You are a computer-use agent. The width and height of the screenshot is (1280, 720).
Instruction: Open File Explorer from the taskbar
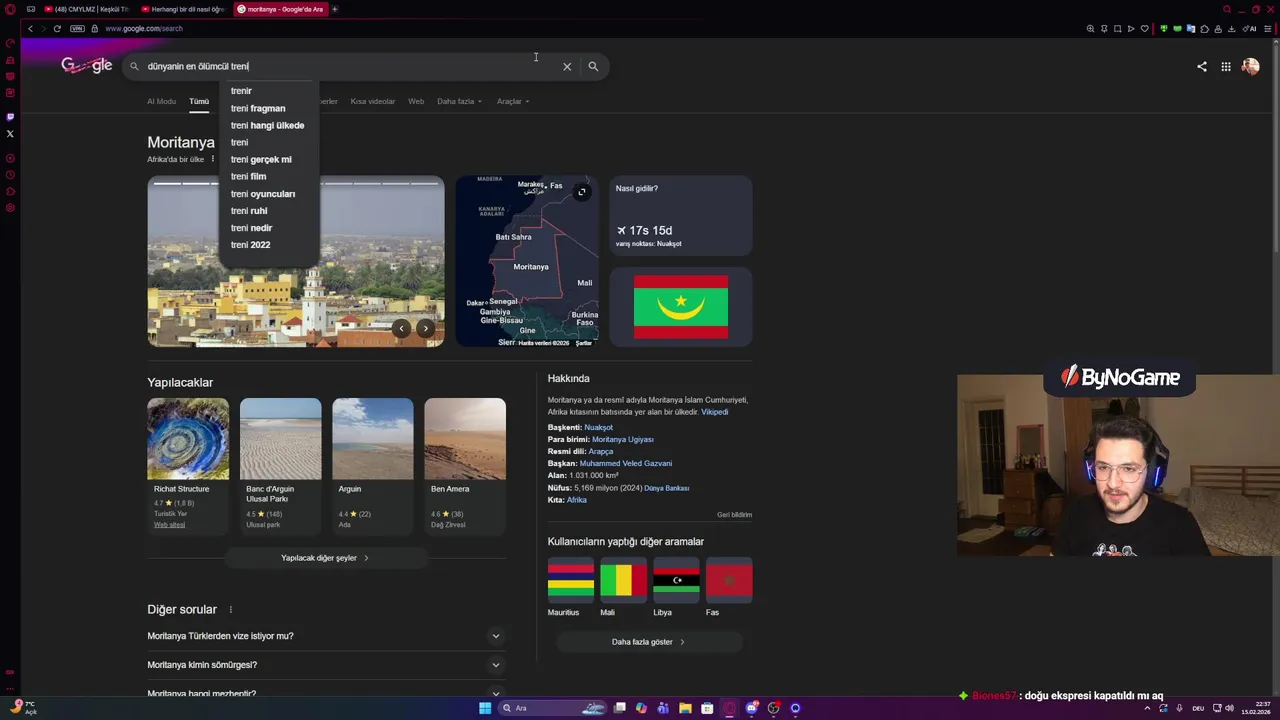[685, 708]
